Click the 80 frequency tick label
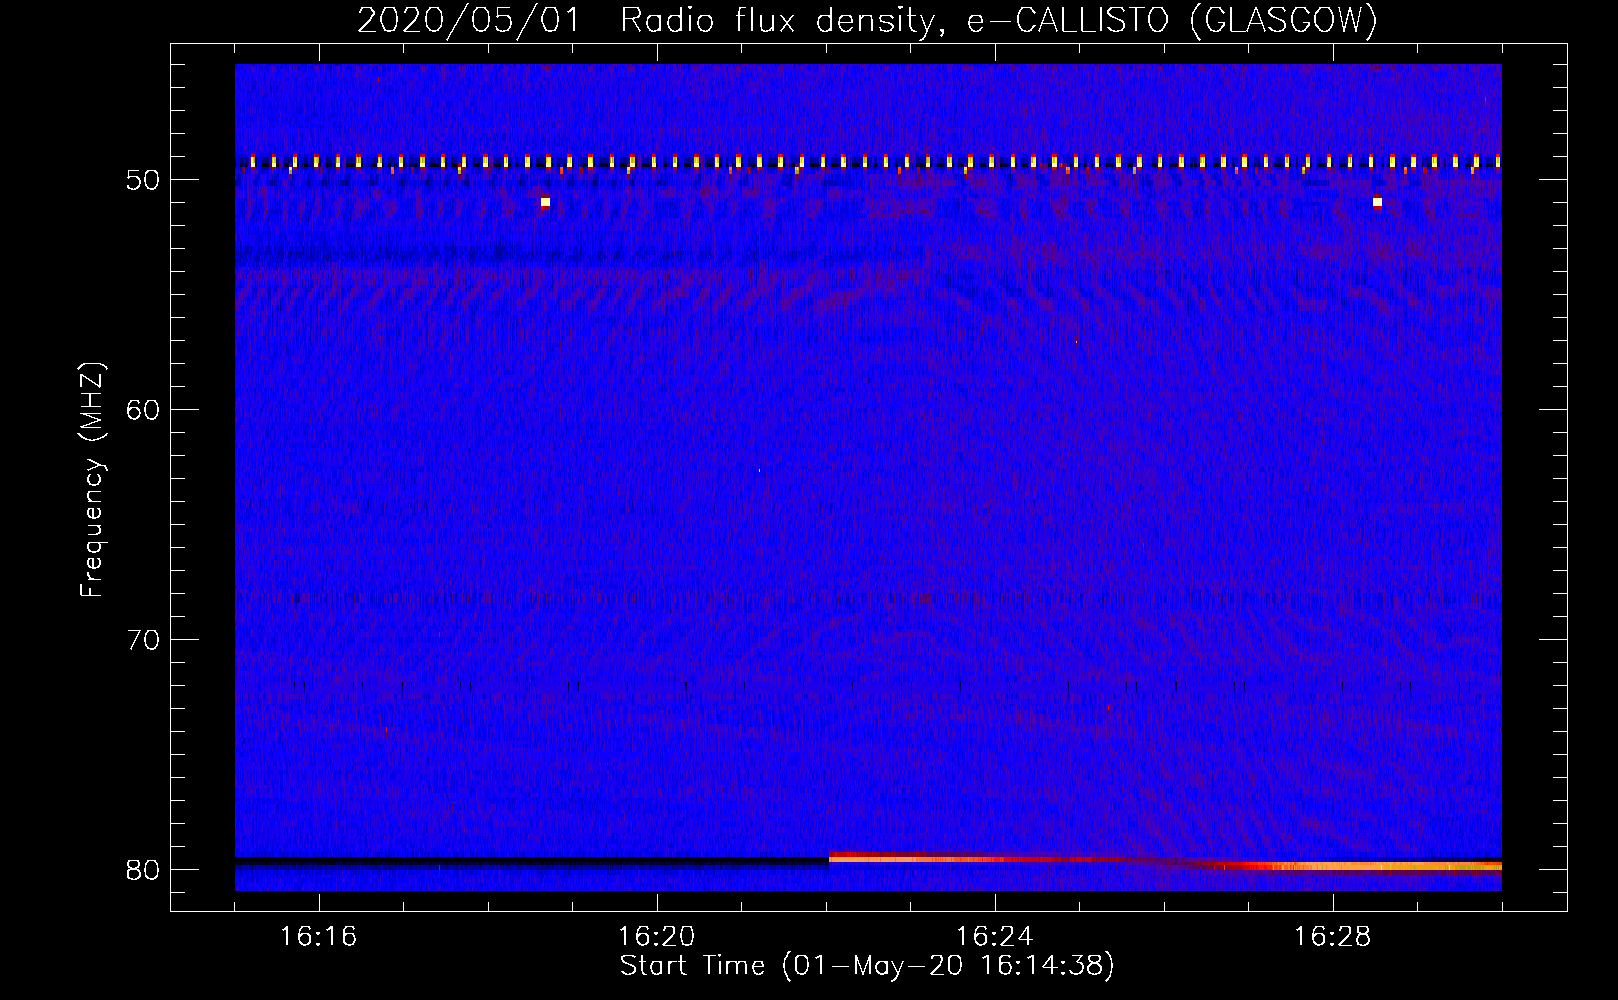Image resolution: width=1618 pixels, height=1000 pixels. [143, 870]
